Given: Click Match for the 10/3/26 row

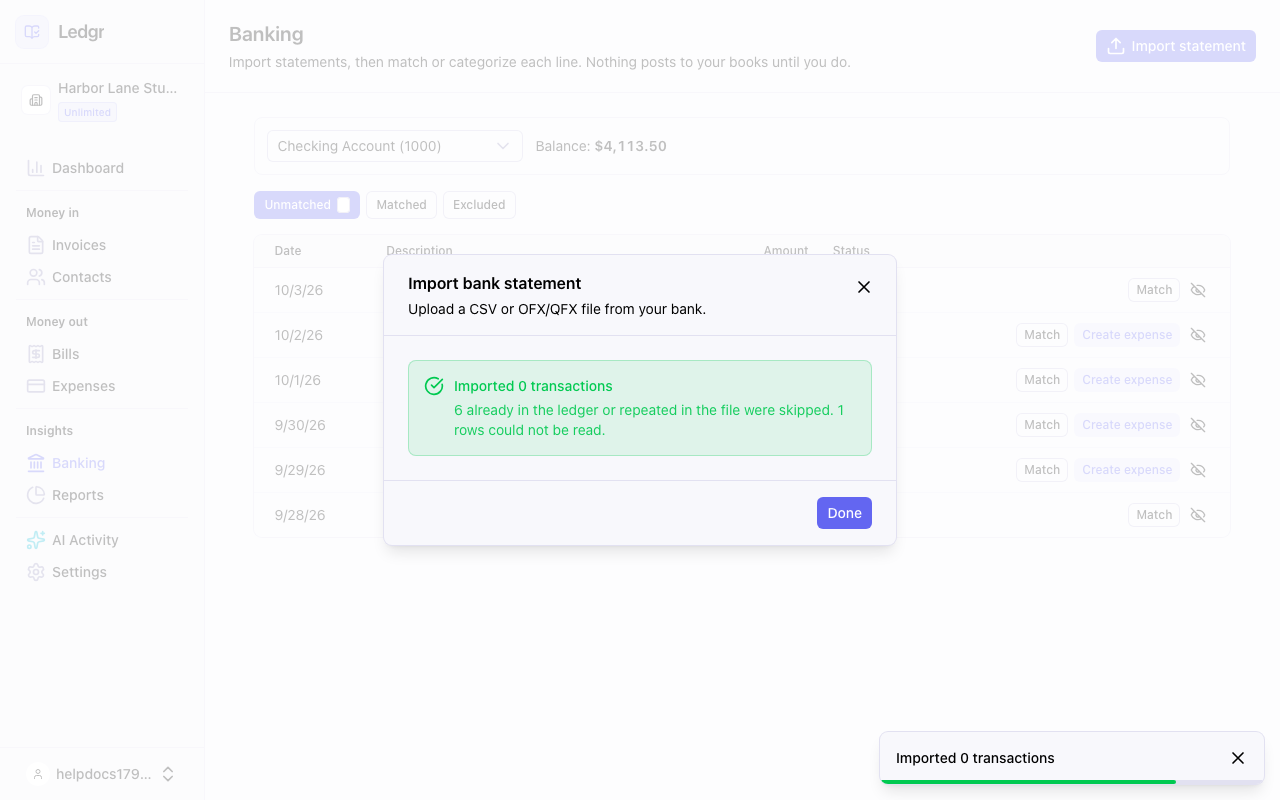Looking at the screenshot, I should pyautogui.click(x=1154, y=290).
